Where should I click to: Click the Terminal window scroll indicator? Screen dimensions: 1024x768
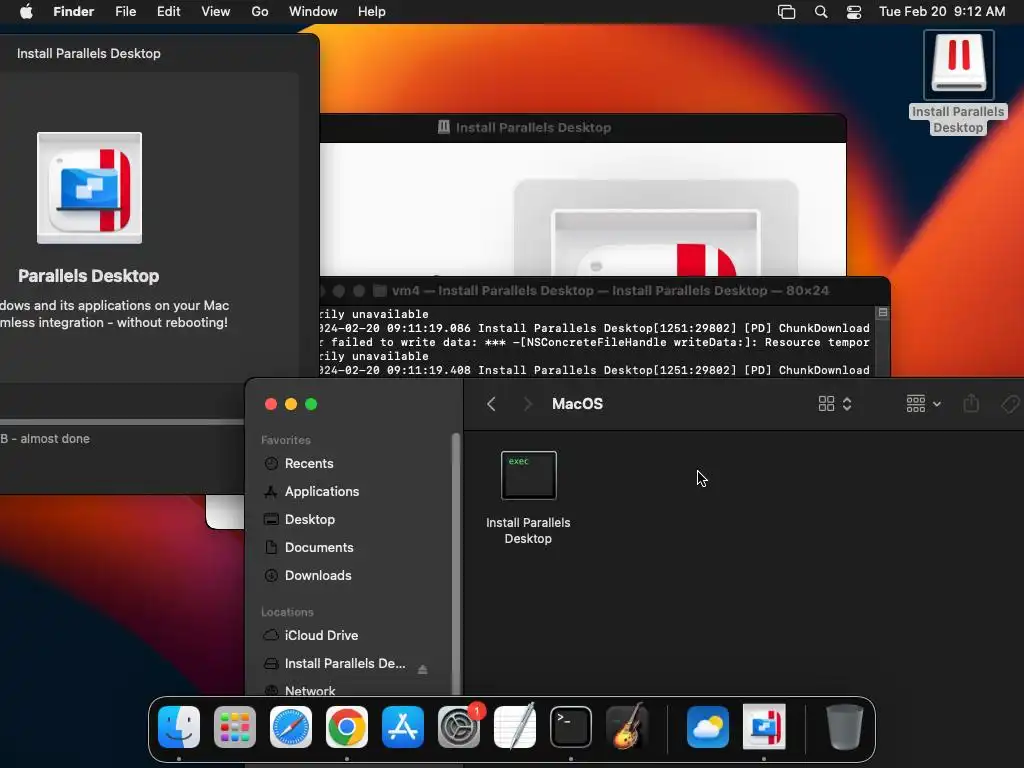(882, 313)
